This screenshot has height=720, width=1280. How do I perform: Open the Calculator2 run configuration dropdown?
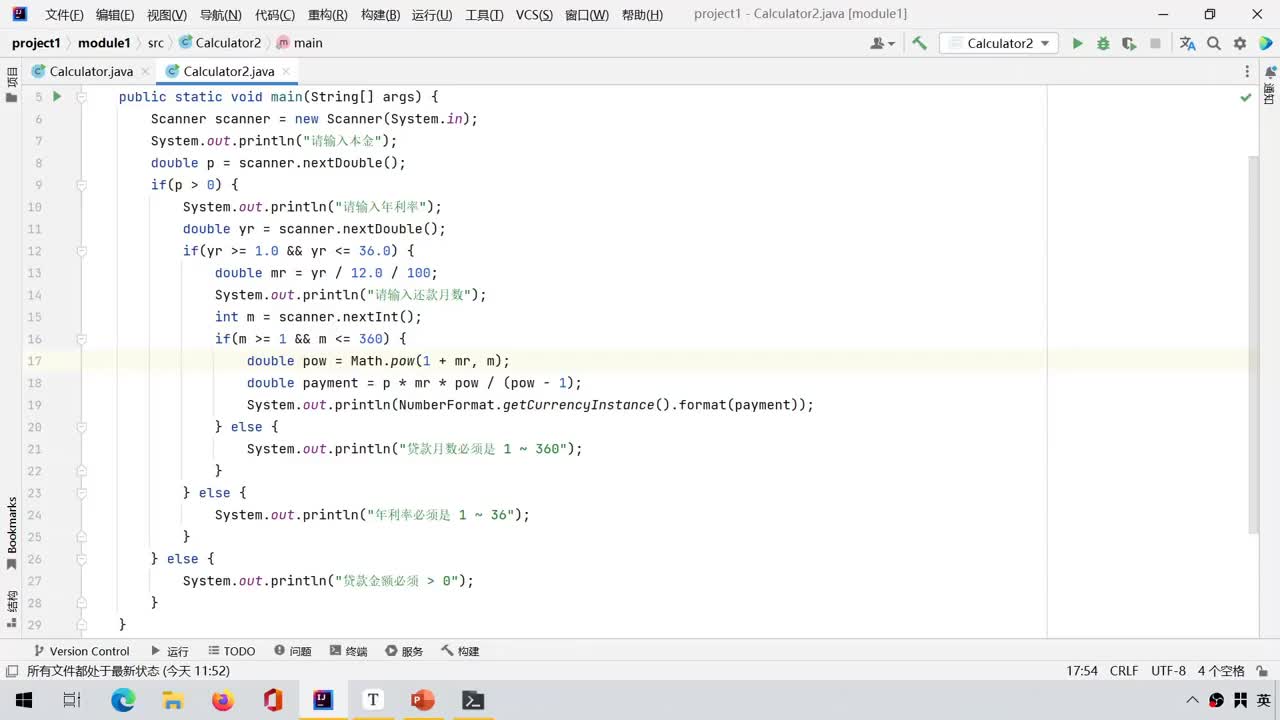[999, 43]
